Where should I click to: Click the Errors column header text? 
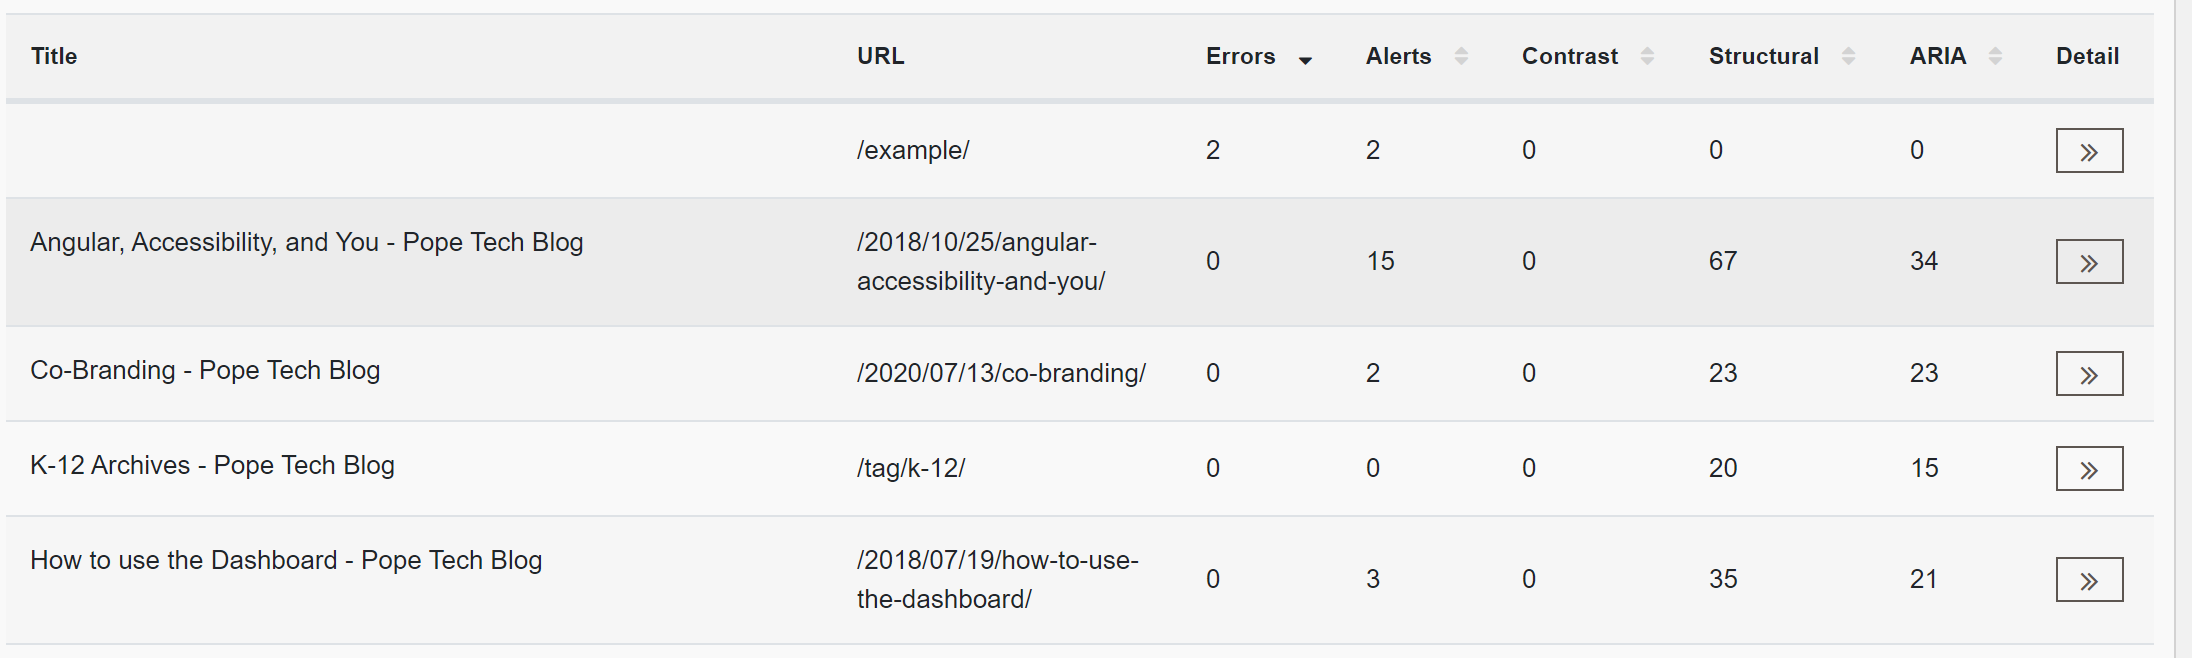[1240, 56]
